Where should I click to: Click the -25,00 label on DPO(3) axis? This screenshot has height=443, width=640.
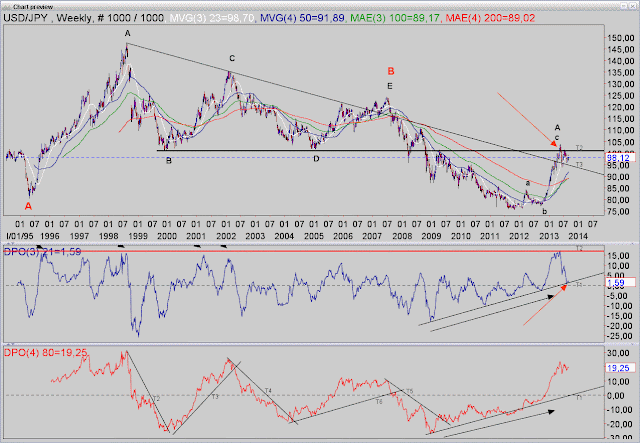coord(621,336)
